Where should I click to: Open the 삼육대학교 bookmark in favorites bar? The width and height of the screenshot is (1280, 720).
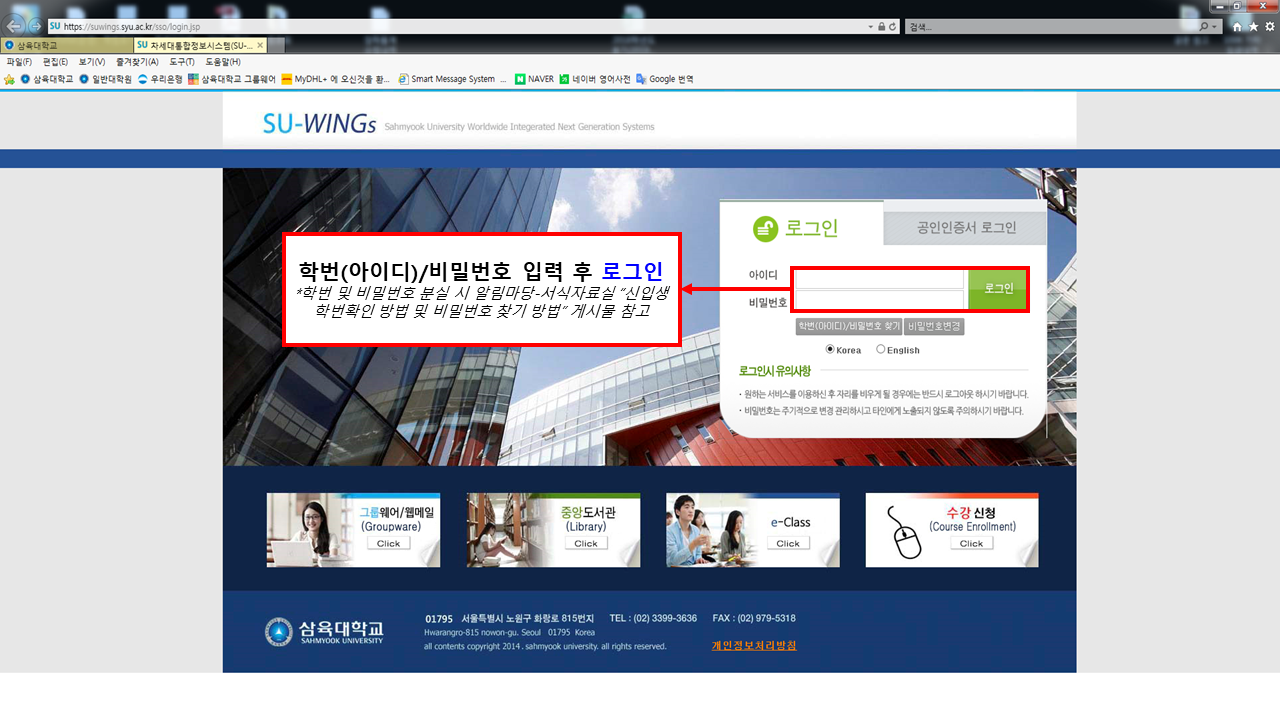click(x=46, y=79)
